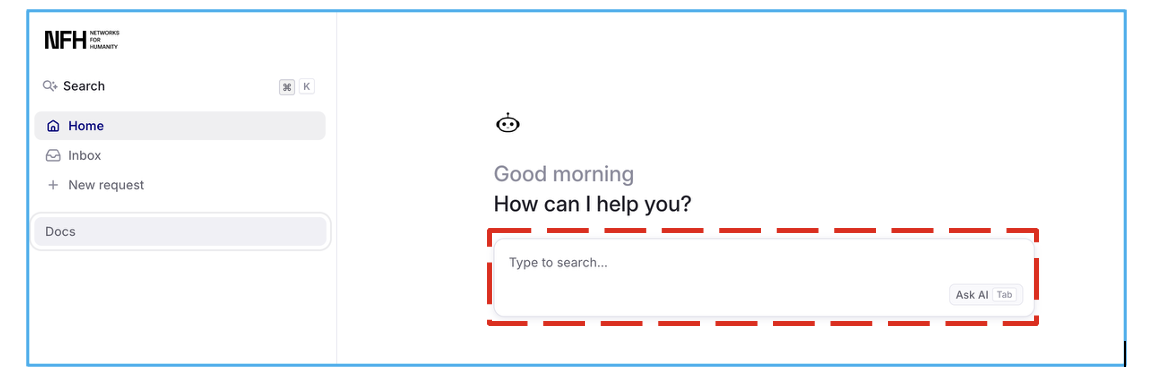Image resolution: width=1150 pixels, height=392 pixels.
Task: Click the How can I help you heading
Action: point(593,203)
